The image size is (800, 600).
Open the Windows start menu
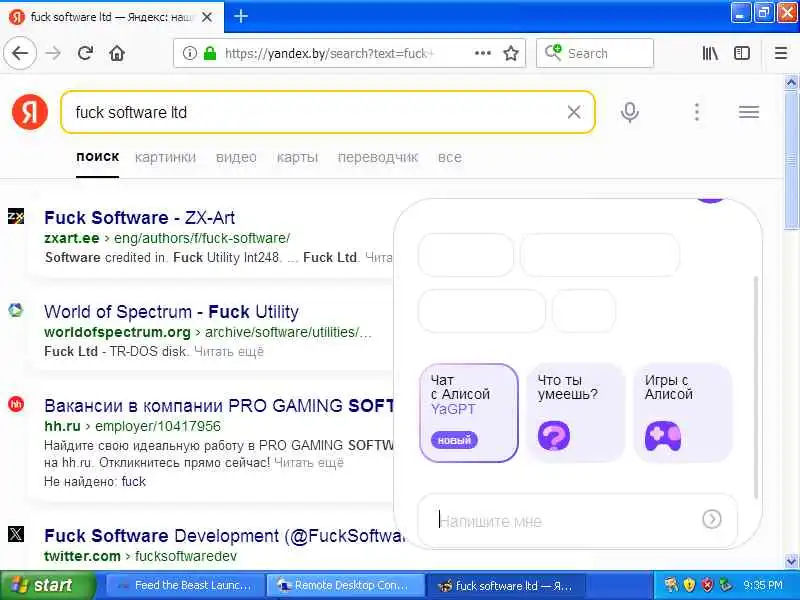[48, 585]
